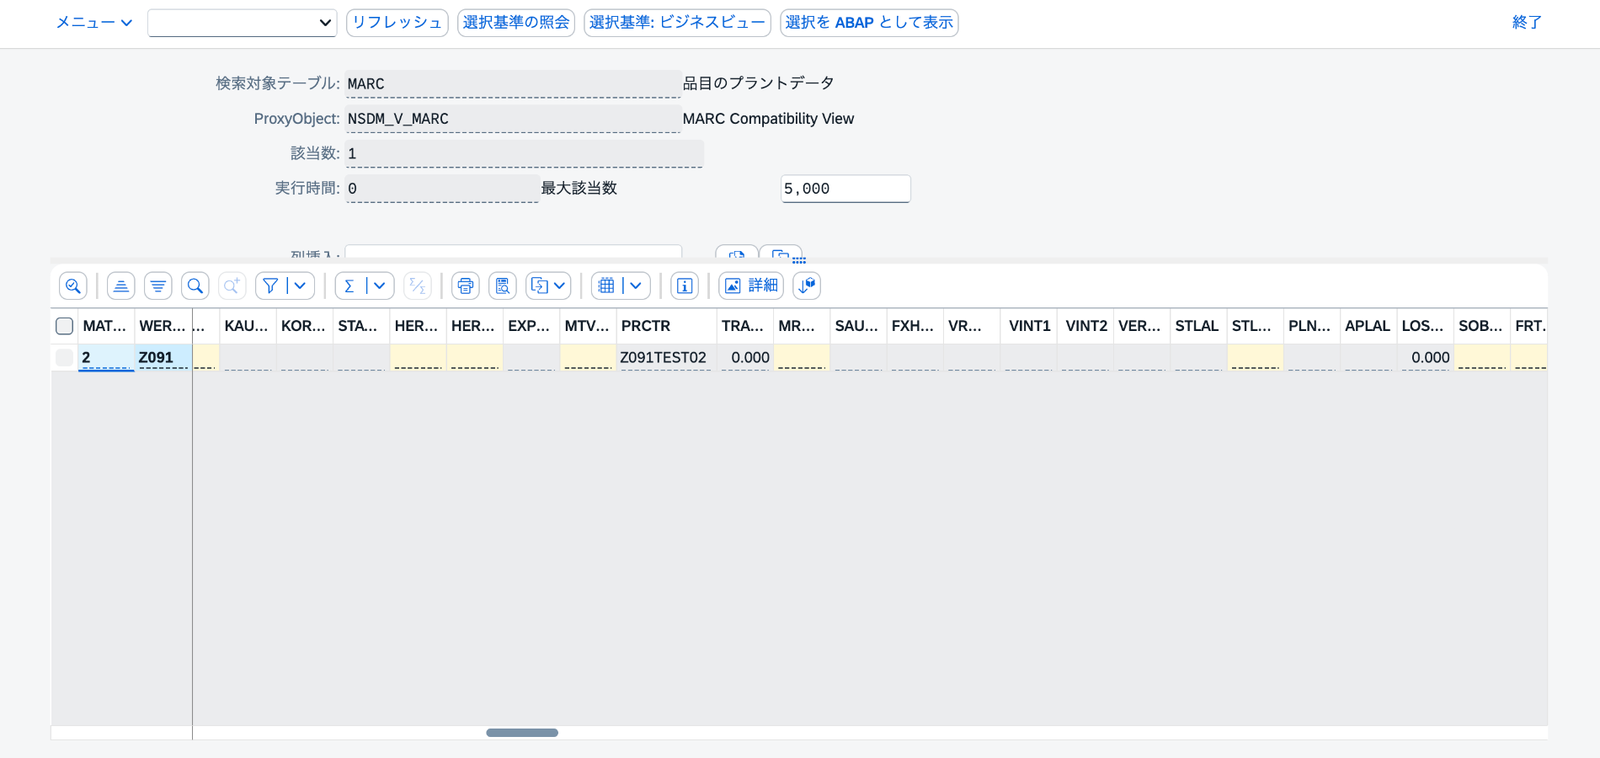1600x758 pixels.
Task: Click the WER... column header
Action: (163, 326)
